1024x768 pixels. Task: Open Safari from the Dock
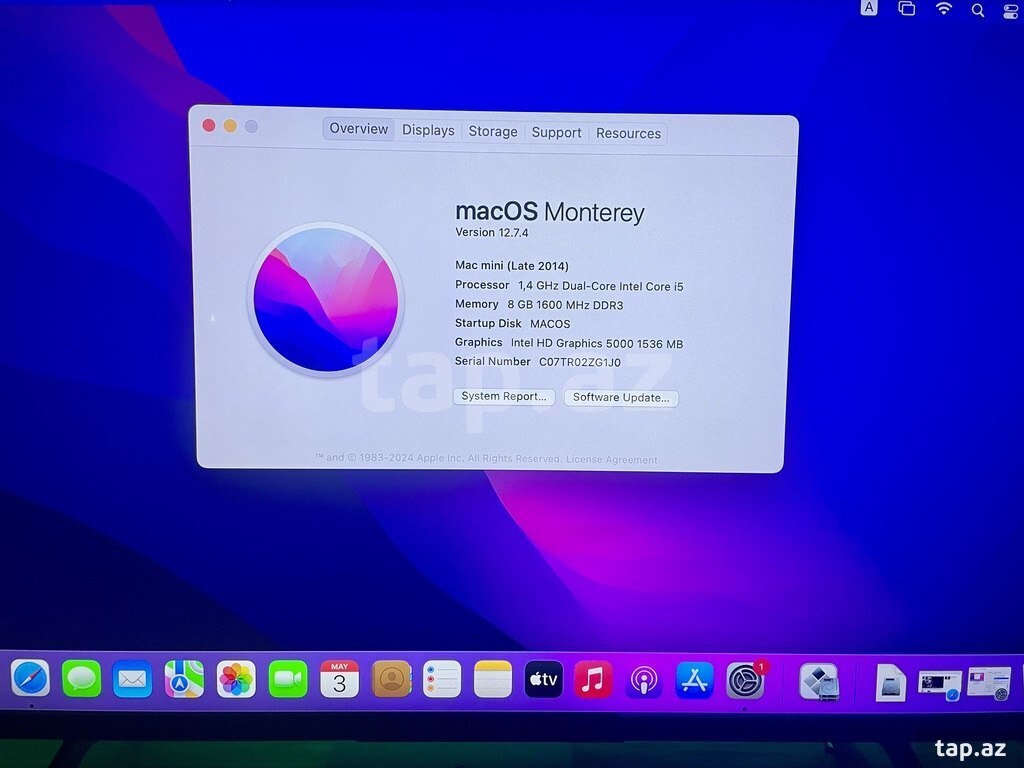[x=30, y=679]
